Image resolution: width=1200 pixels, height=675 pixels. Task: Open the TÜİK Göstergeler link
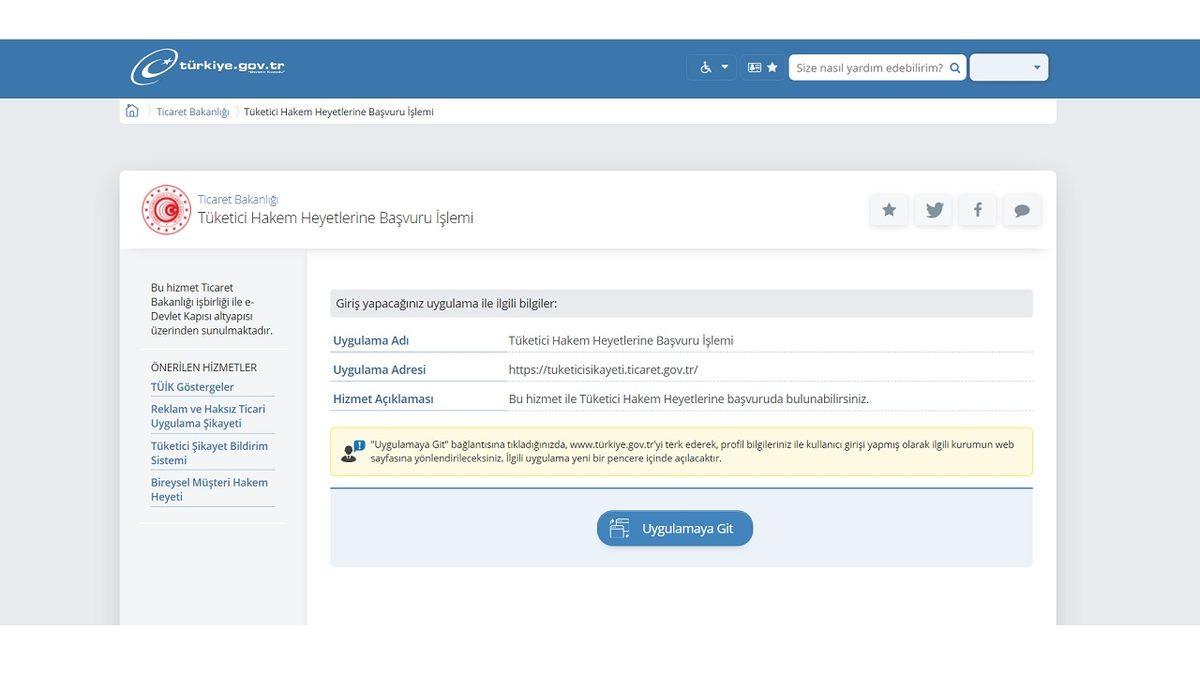[190, 387]
